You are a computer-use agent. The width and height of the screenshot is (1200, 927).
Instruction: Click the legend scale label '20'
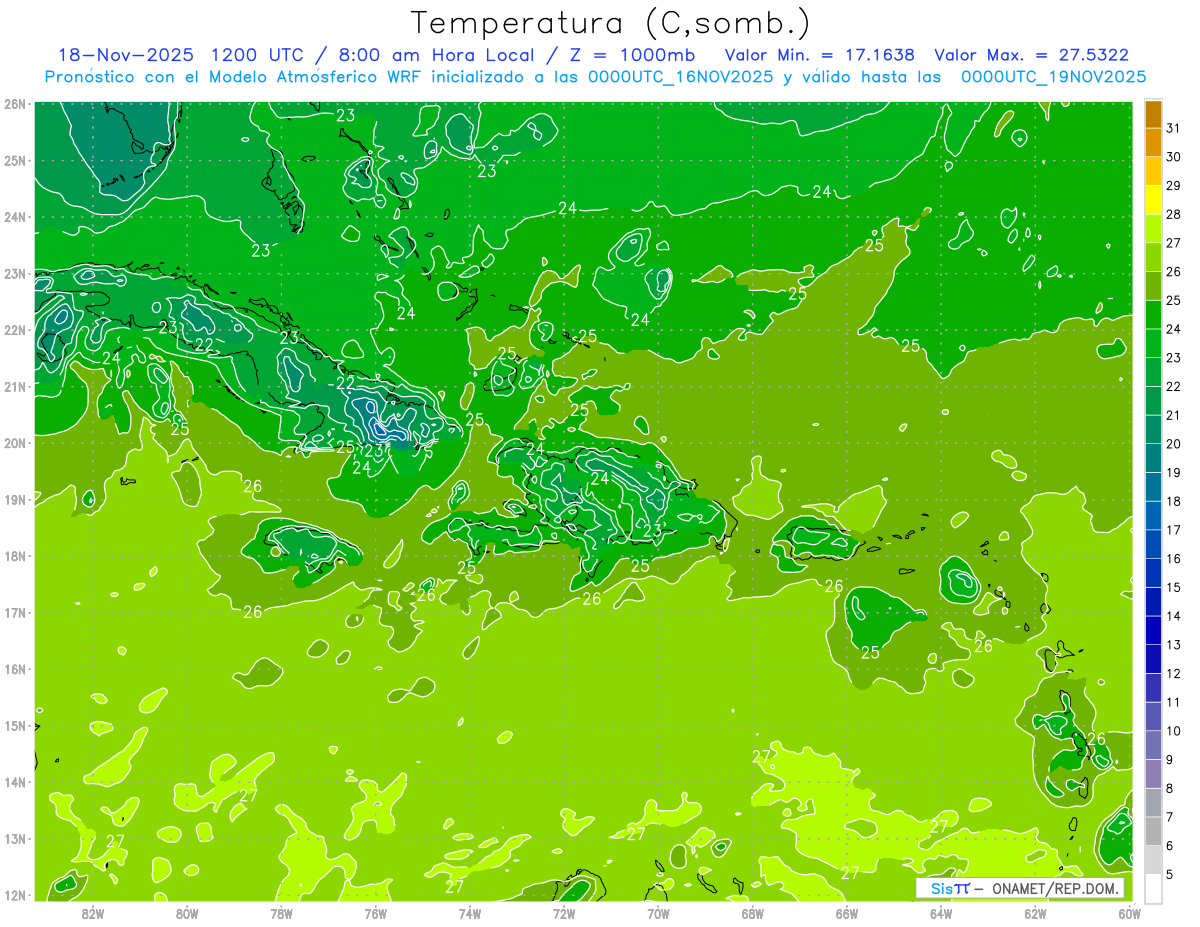tap(1173, 444)
